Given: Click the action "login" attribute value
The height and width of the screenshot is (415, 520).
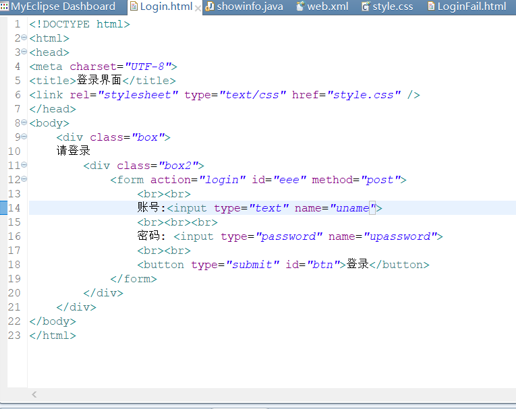Looking at the screenshot, I should 222,180.
